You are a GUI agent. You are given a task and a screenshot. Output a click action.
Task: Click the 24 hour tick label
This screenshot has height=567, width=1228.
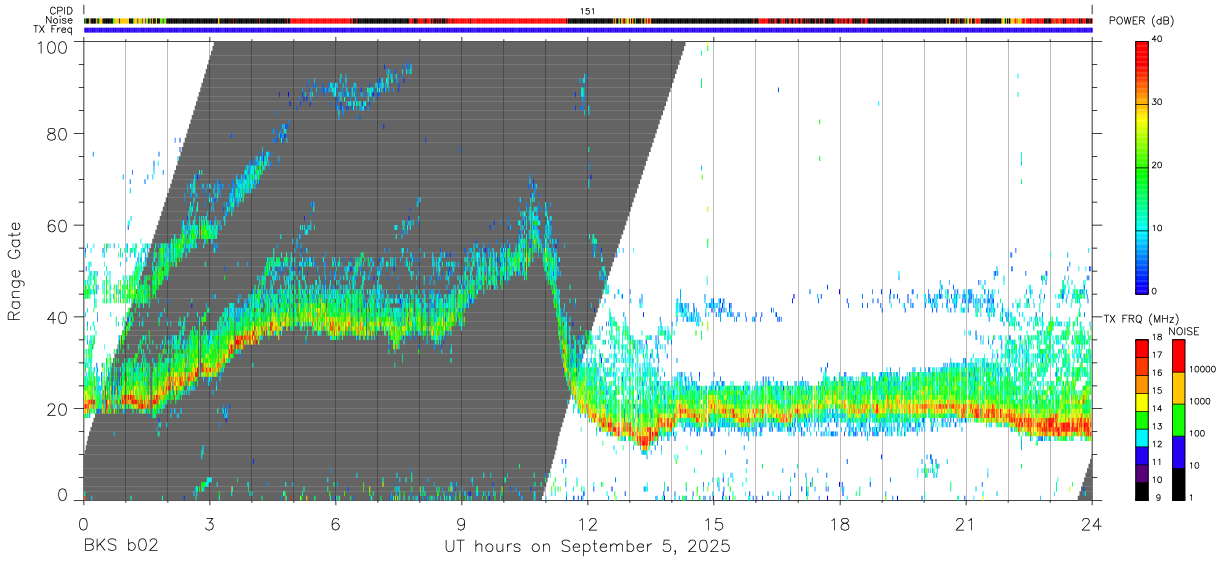[1092, 524]
